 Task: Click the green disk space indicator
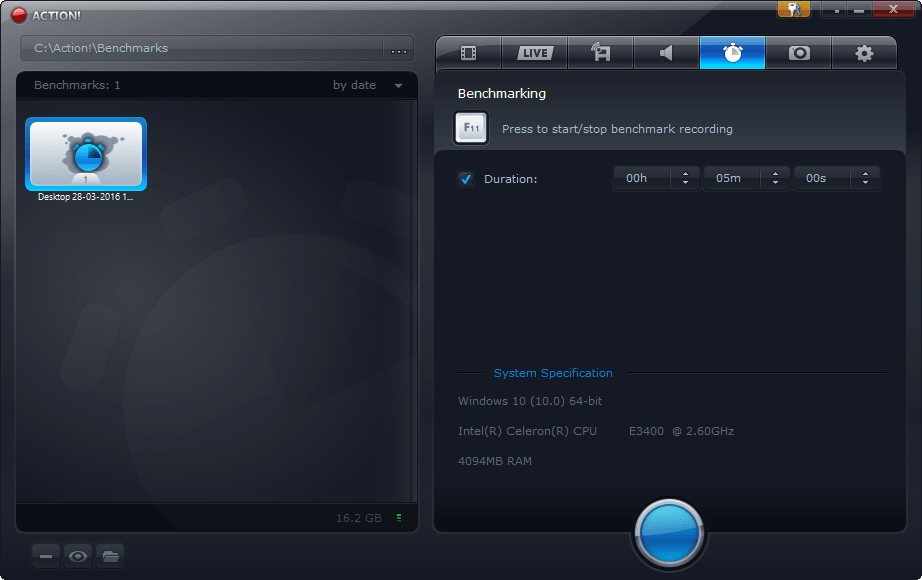399,518
